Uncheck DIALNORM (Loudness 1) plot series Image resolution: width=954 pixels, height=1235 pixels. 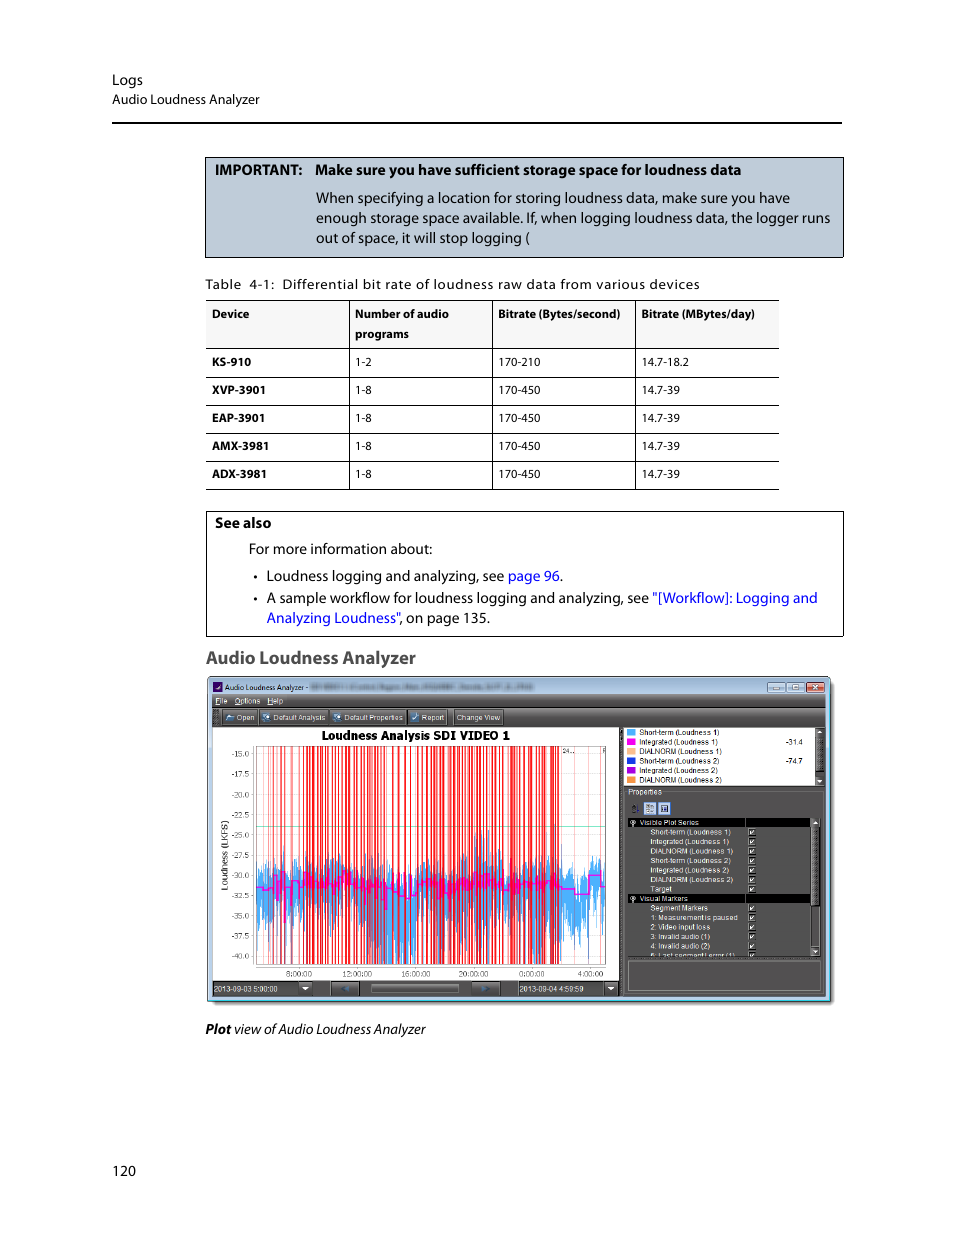click(x=752, y=851)
